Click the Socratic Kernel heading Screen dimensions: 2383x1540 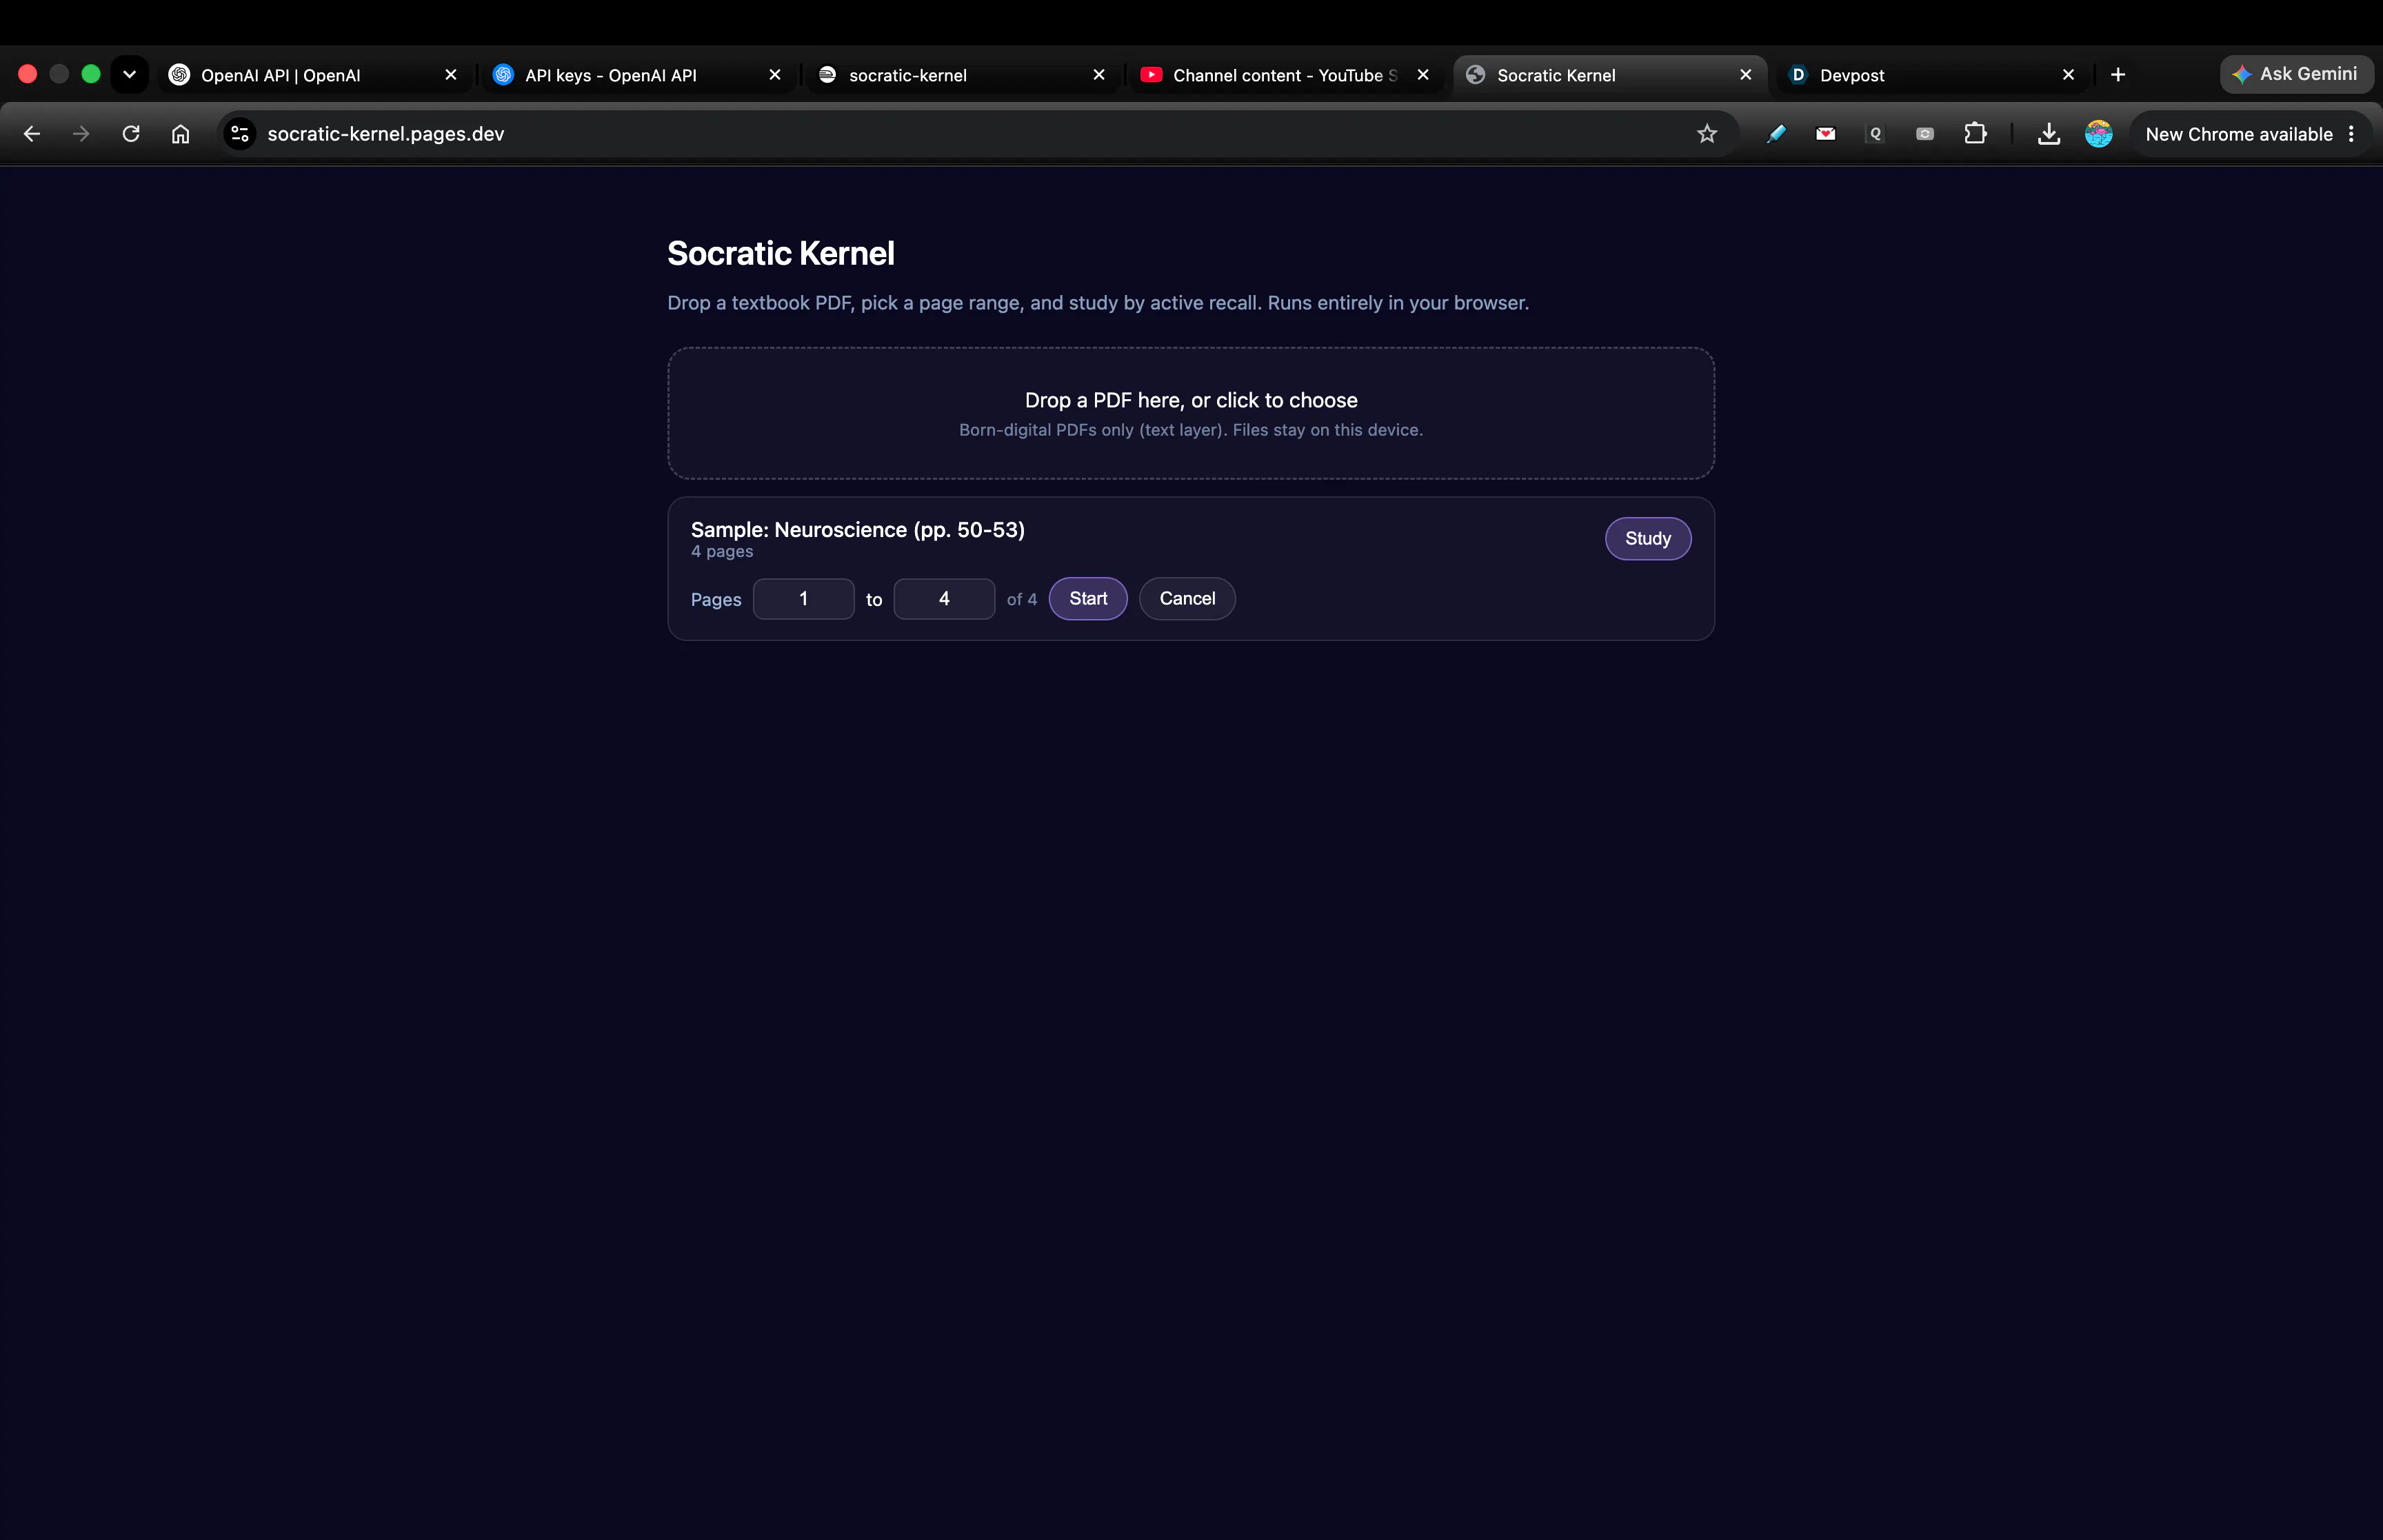click(781, 254)
